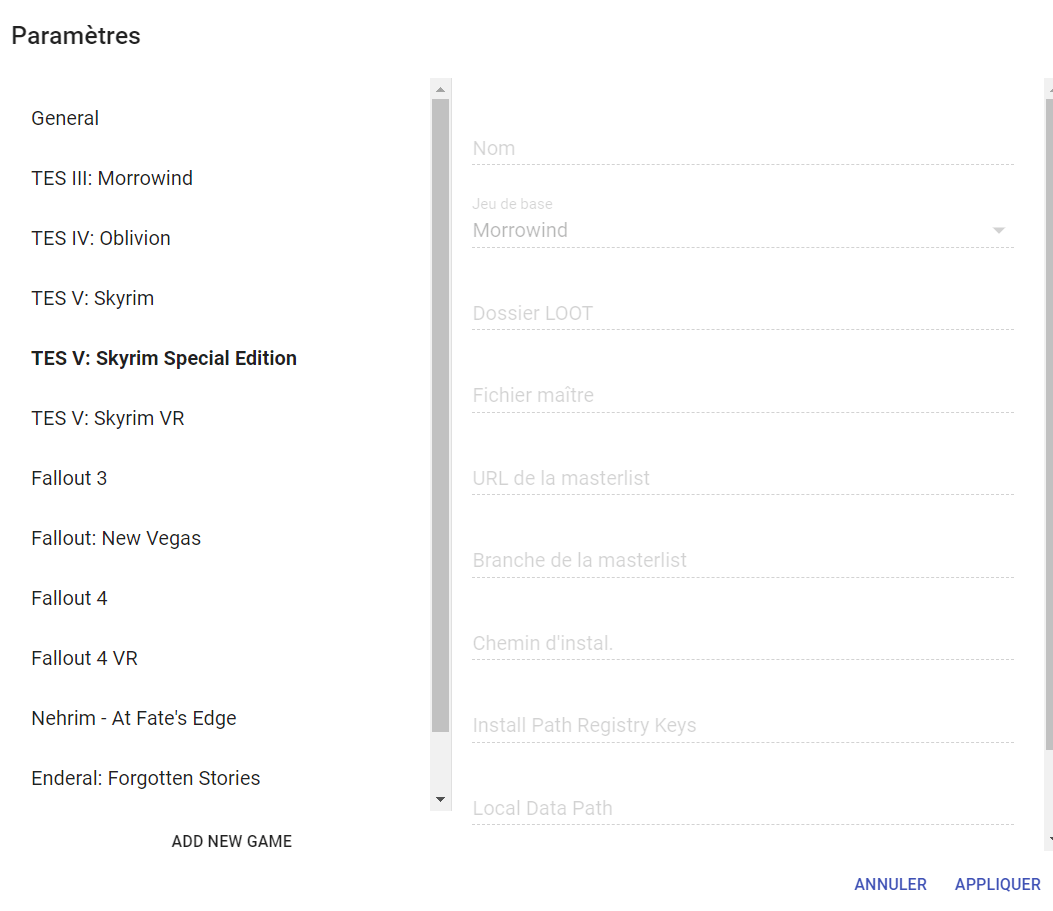The image size is (1053, 911).
Task: Click the game list scrollbar down arrow
Action: (441, 799)
